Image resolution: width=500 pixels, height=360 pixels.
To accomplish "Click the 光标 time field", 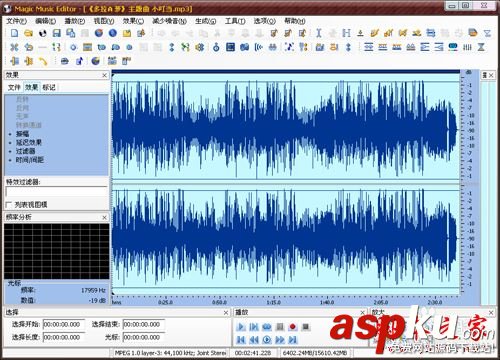I will (x=143, y=337).
